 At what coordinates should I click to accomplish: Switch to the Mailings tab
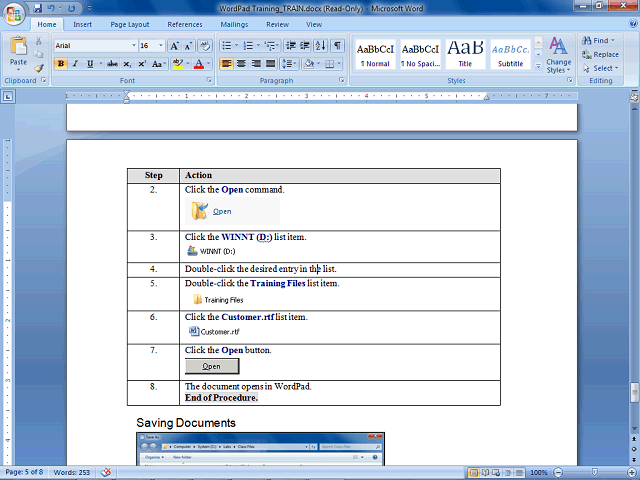234,24
